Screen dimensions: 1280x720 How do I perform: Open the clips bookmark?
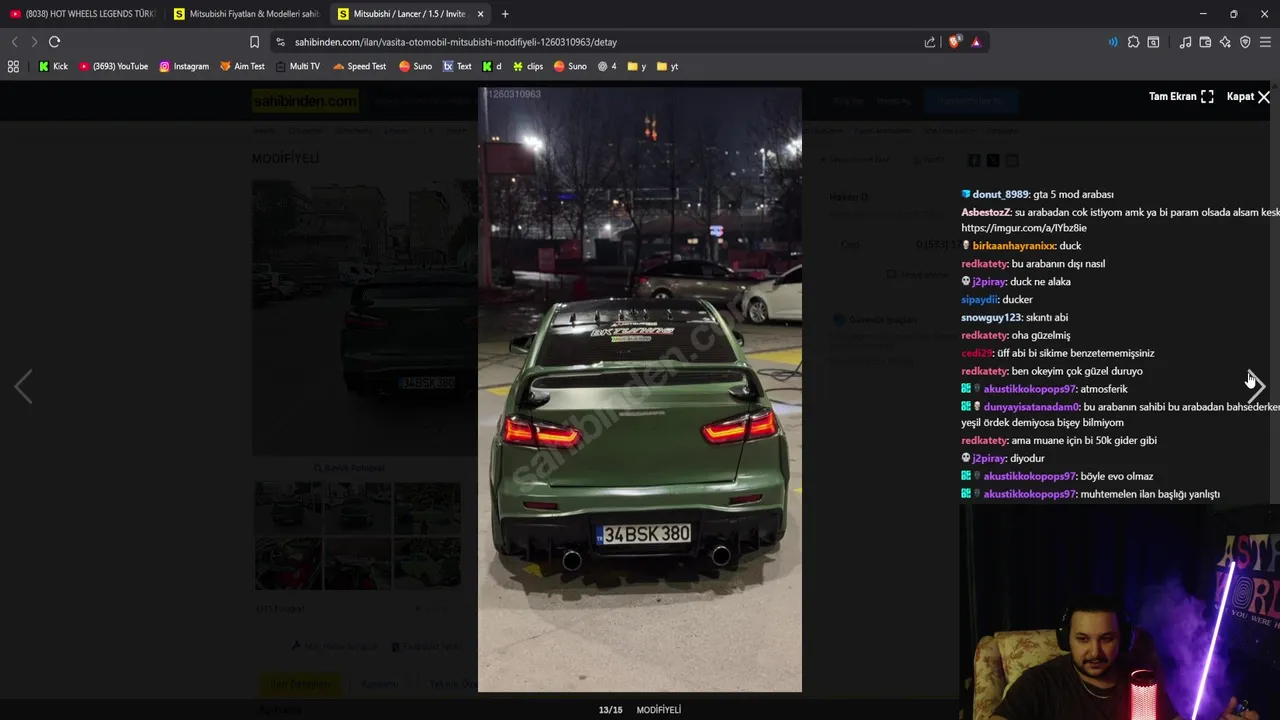[528, 66]
